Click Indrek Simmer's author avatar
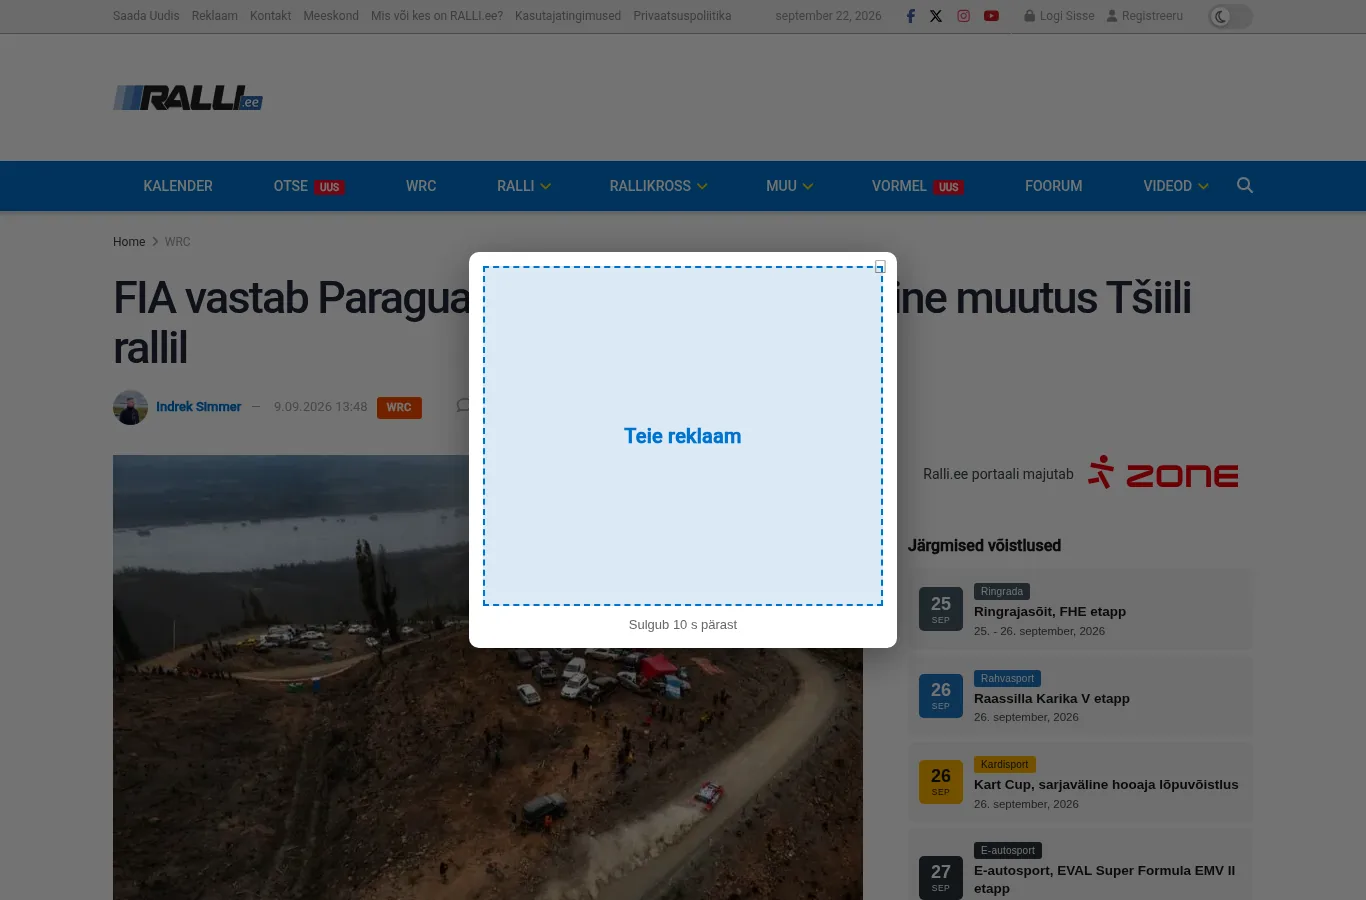Viewport: 1366px width, 900px height. 130,407
